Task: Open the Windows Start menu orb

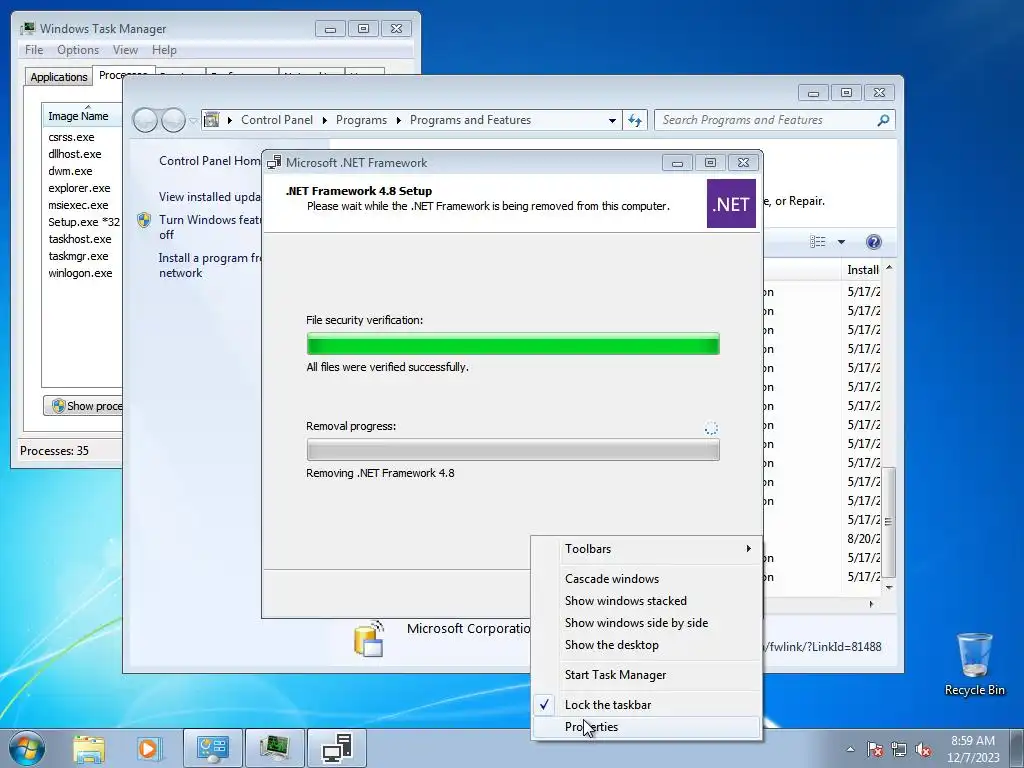Action: [x=27, y=748]
